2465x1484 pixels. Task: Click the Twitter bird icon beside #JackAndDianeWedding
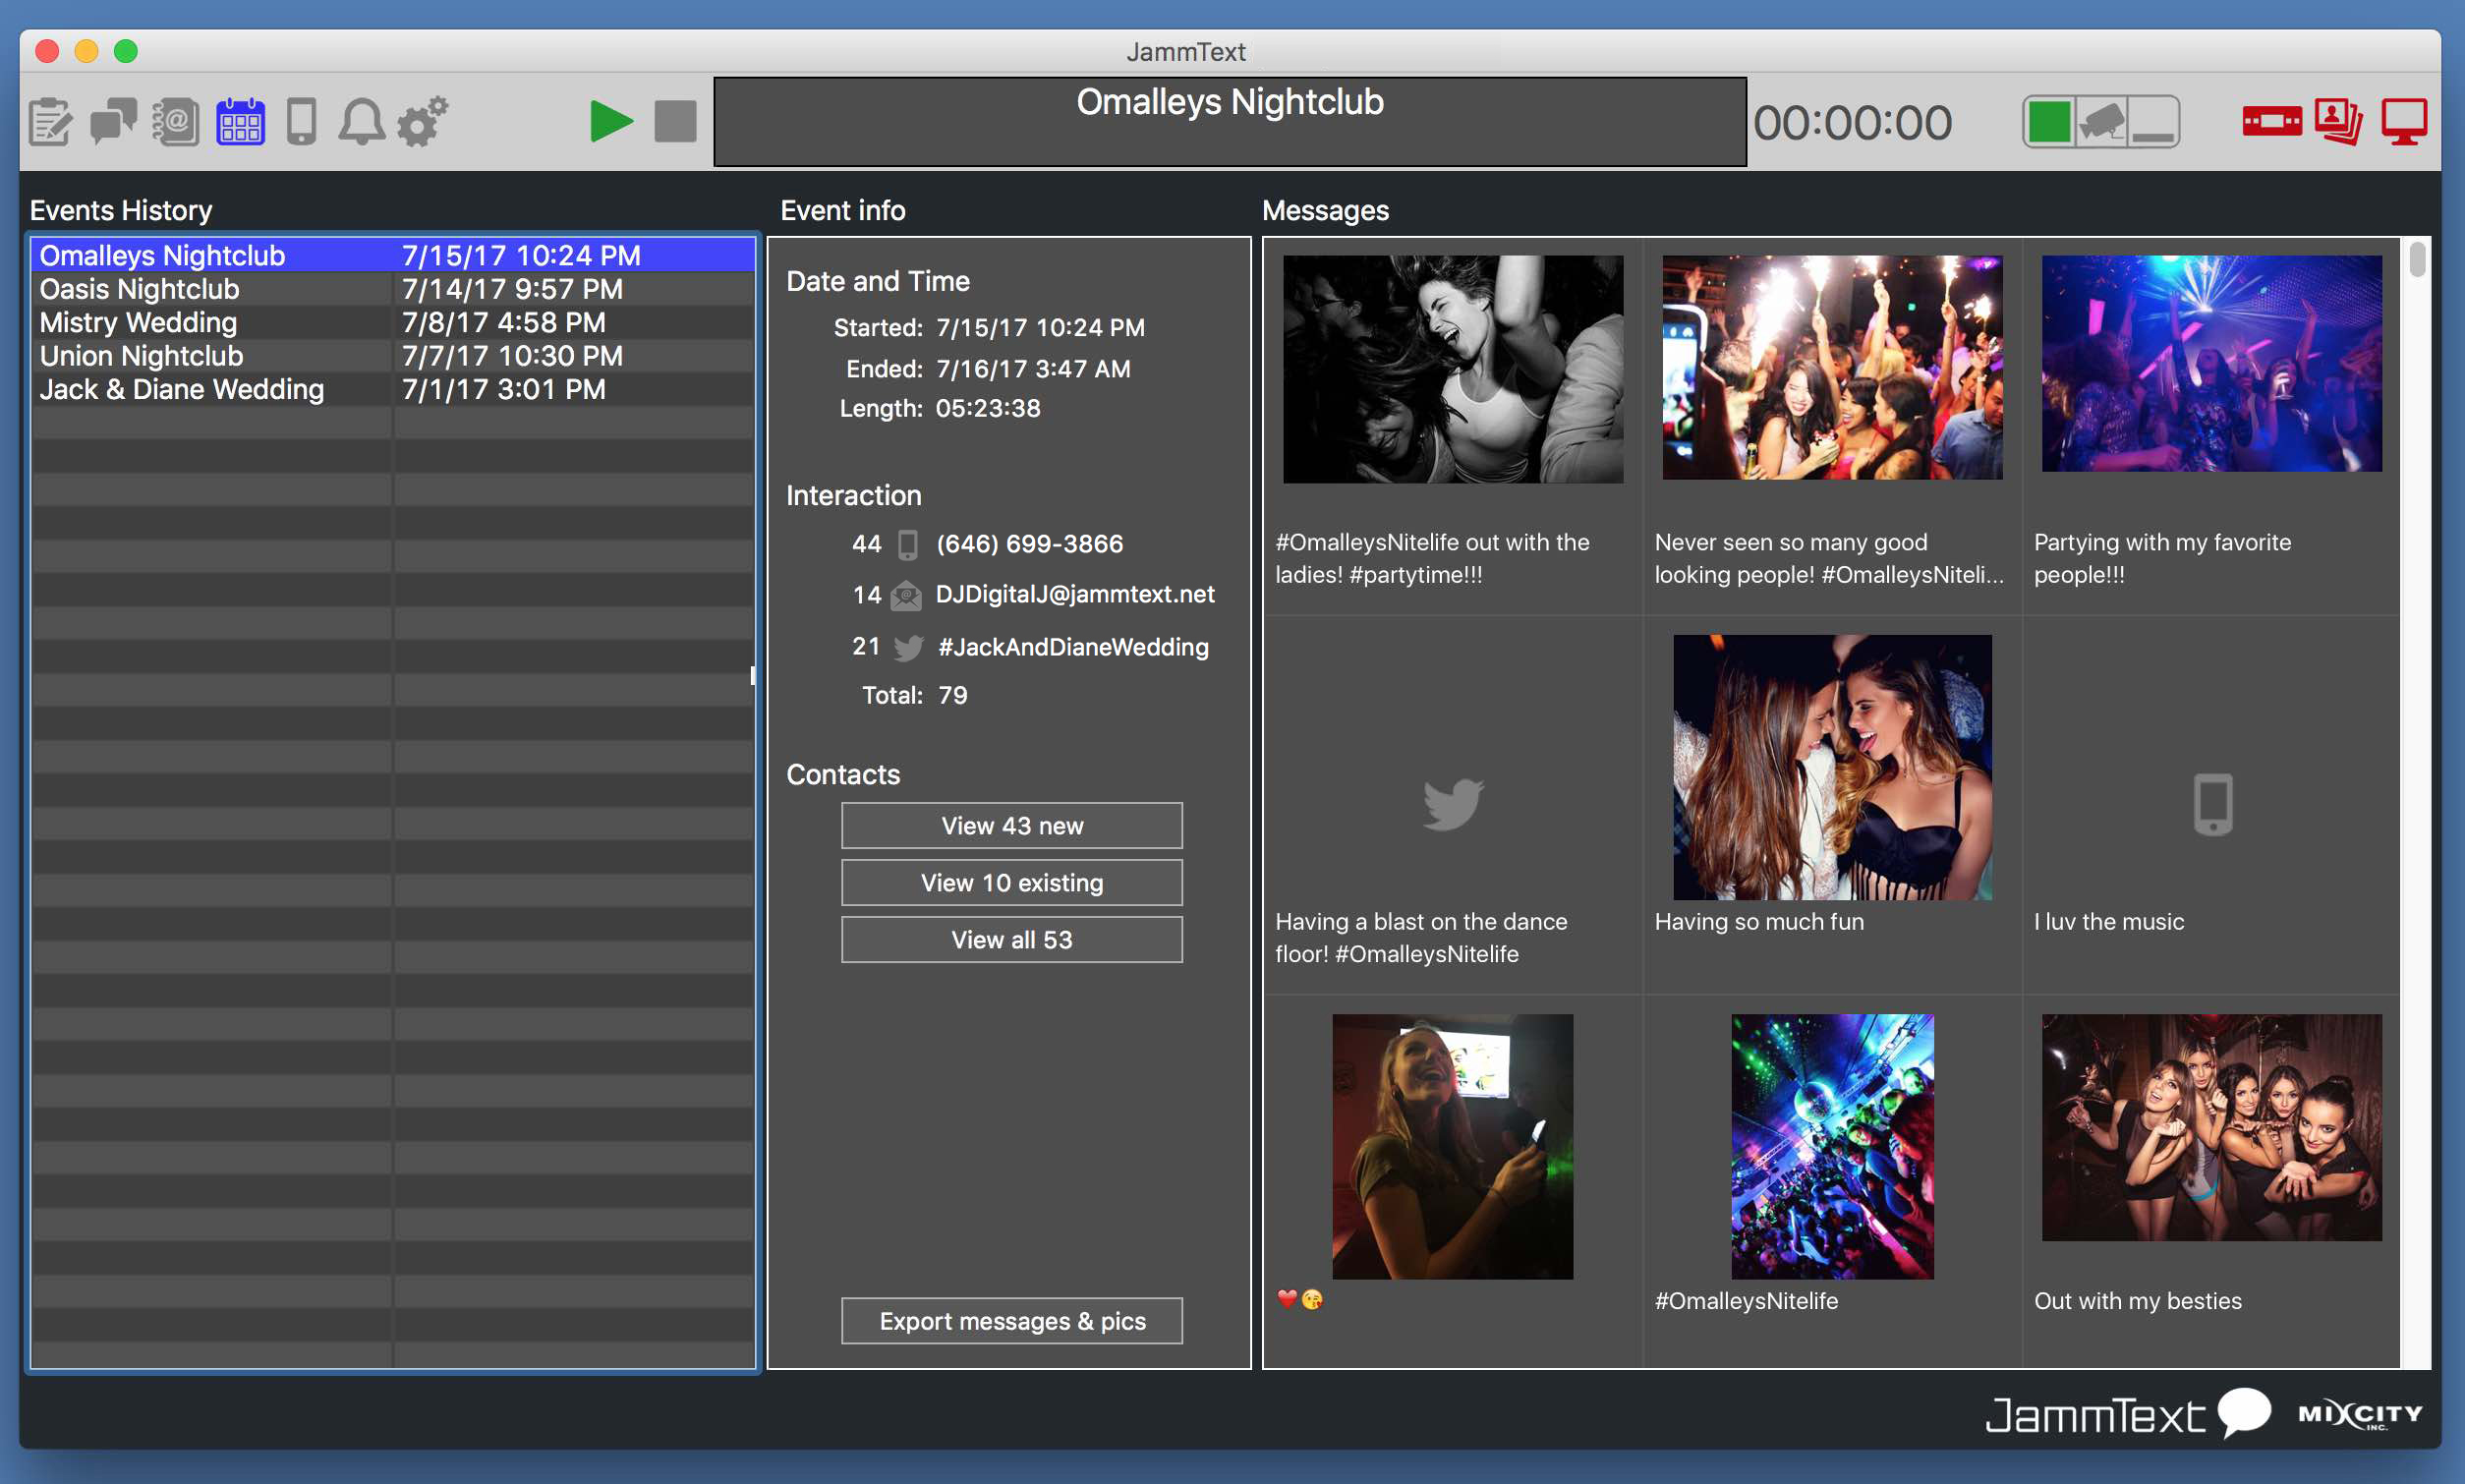pos(908,648)
